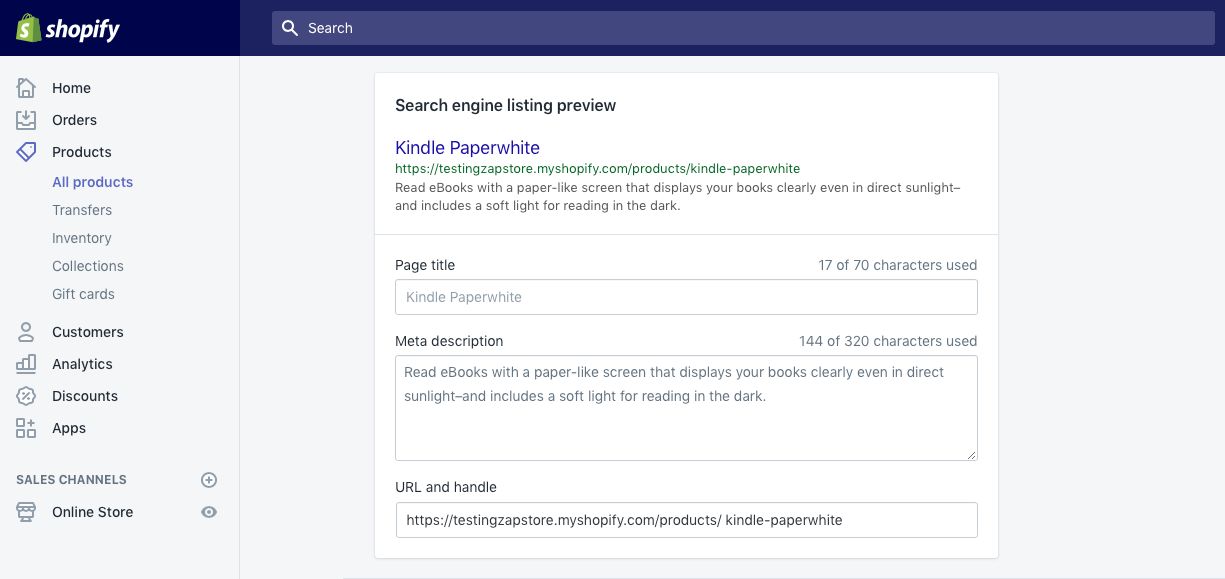Viewport: 1225px width, 579px height.
Task: Click the Analytics bar chart icon
Action: [26, 364]
